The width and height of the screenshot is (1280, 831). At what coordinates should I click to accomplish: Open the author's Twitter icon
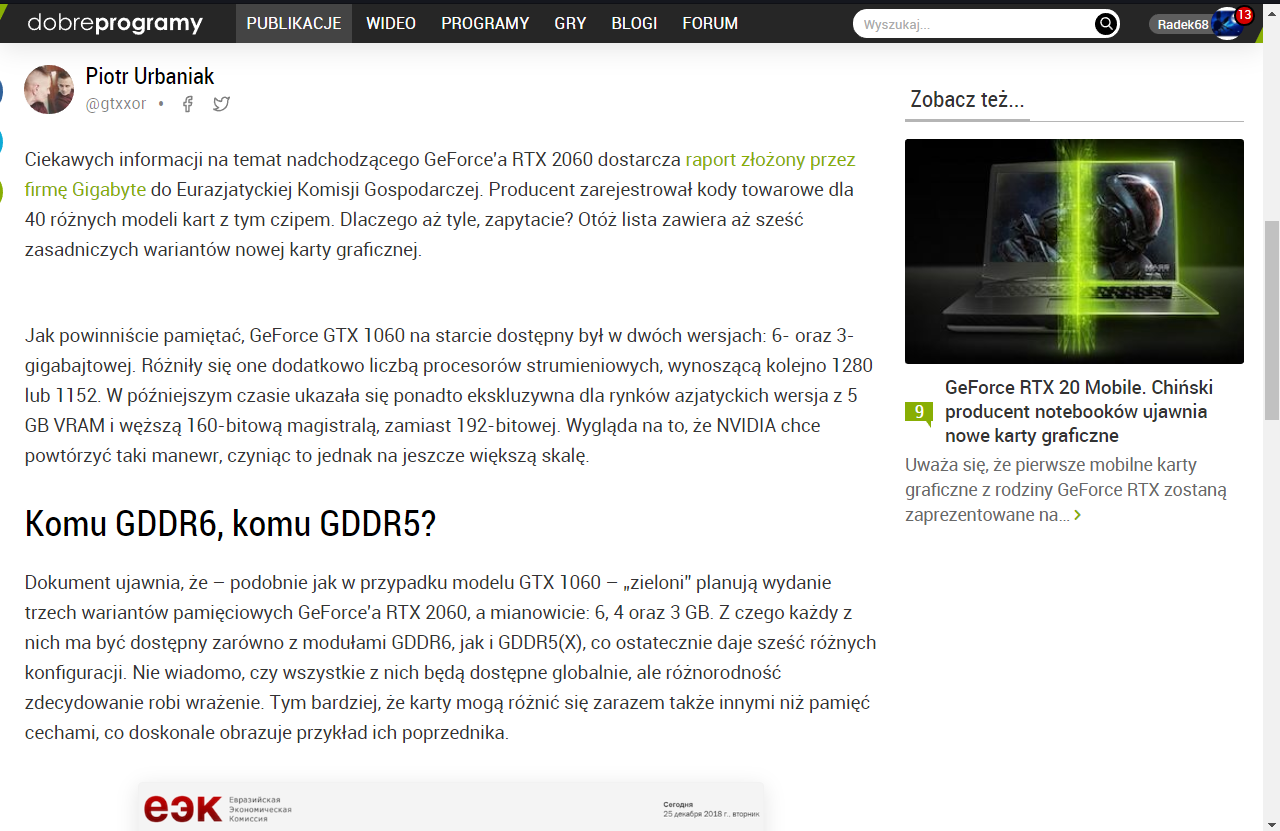point(221,104)
